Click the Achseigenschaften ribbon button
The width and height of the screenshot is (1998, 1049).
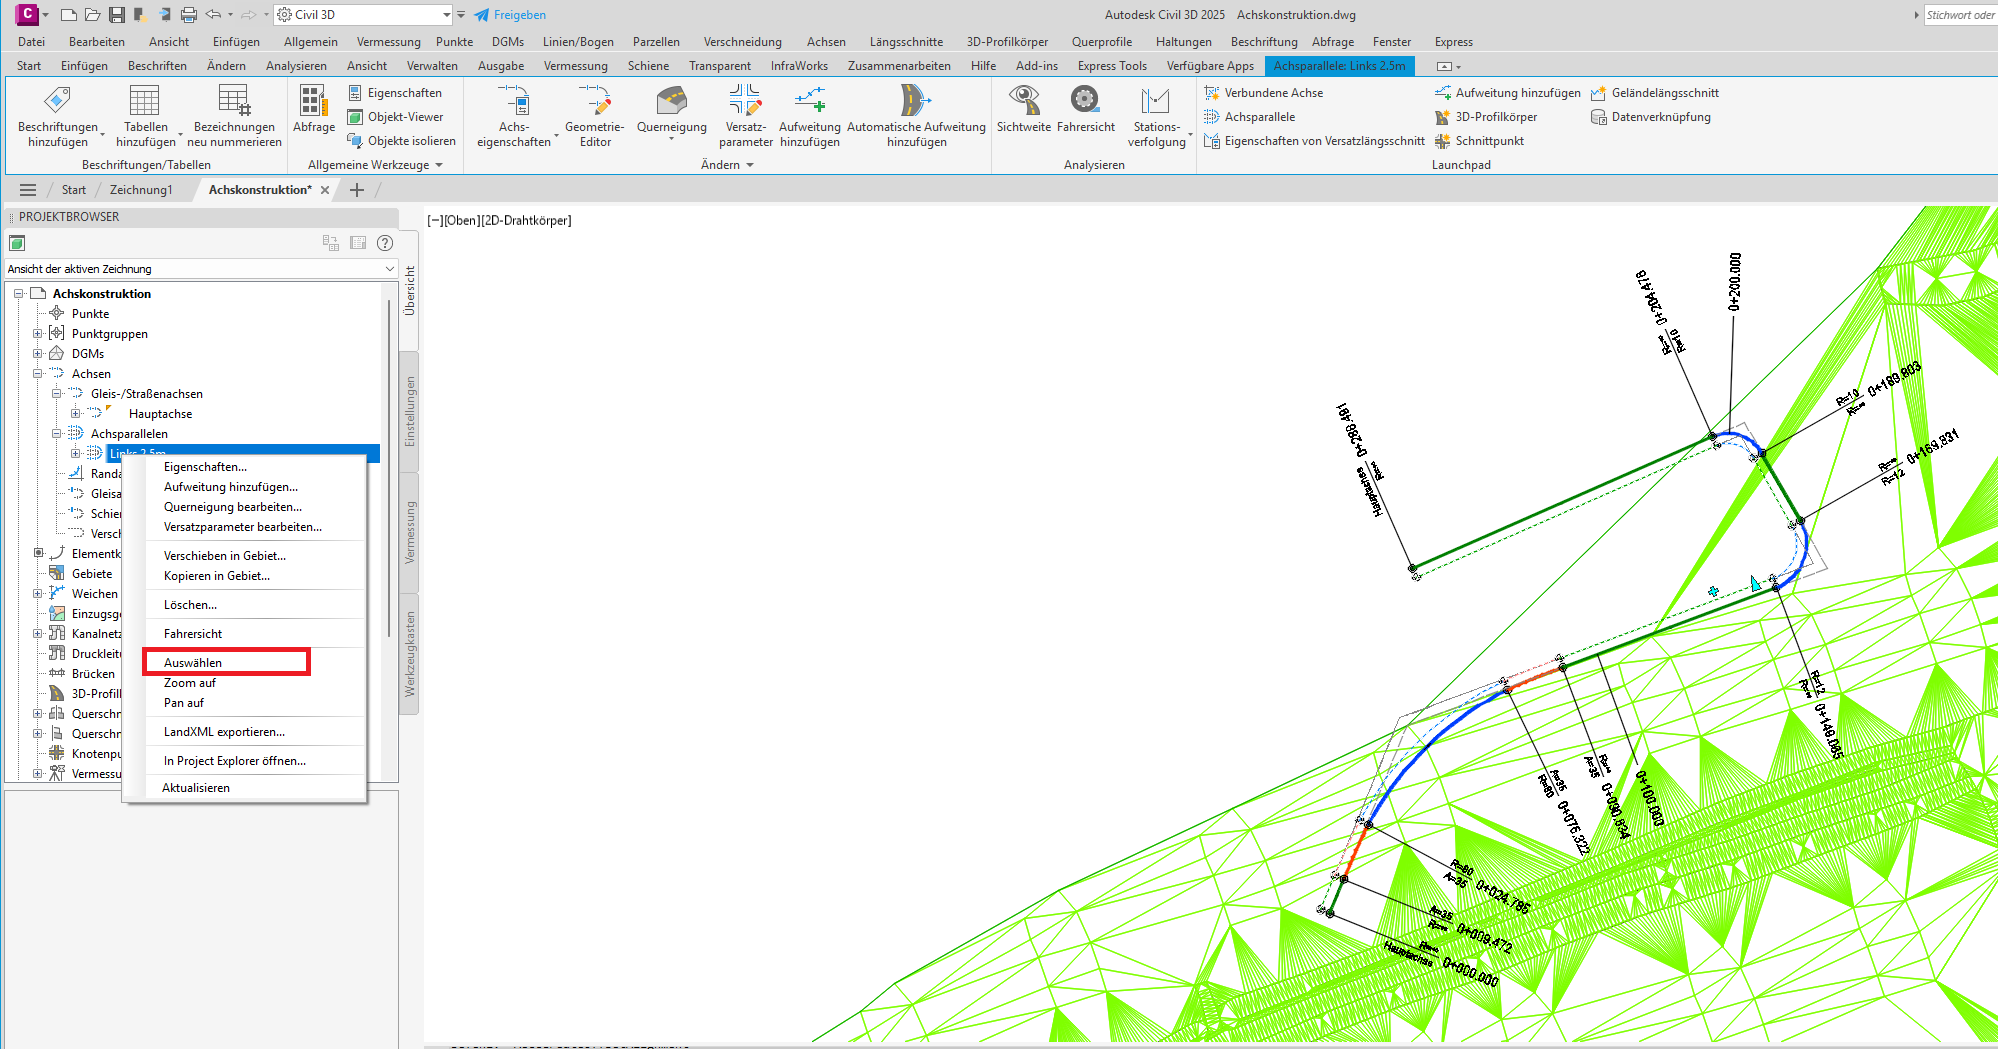pyautogui.click(x=513, y=116)
